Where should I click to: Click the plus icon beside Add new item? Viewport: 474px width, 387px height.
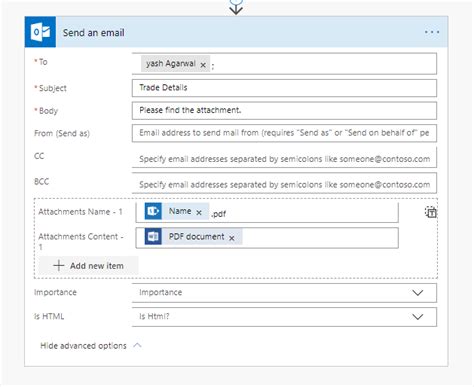click(59, 266)
